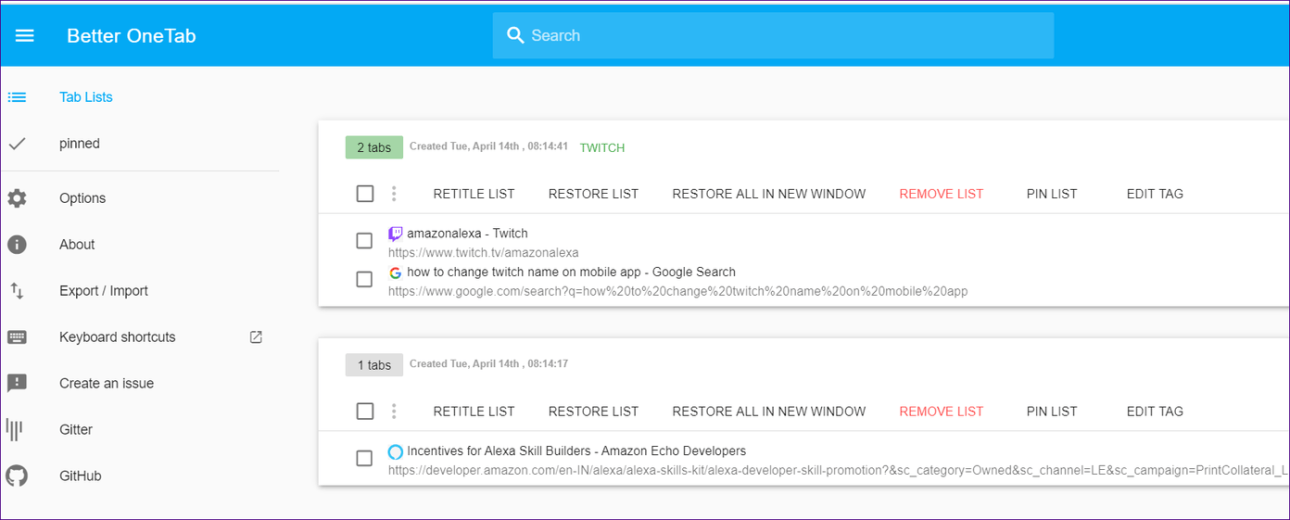The image size is (1290, 520).
Task: Open the three-dot menu of the TWITCH list
Action: [394, 194]
